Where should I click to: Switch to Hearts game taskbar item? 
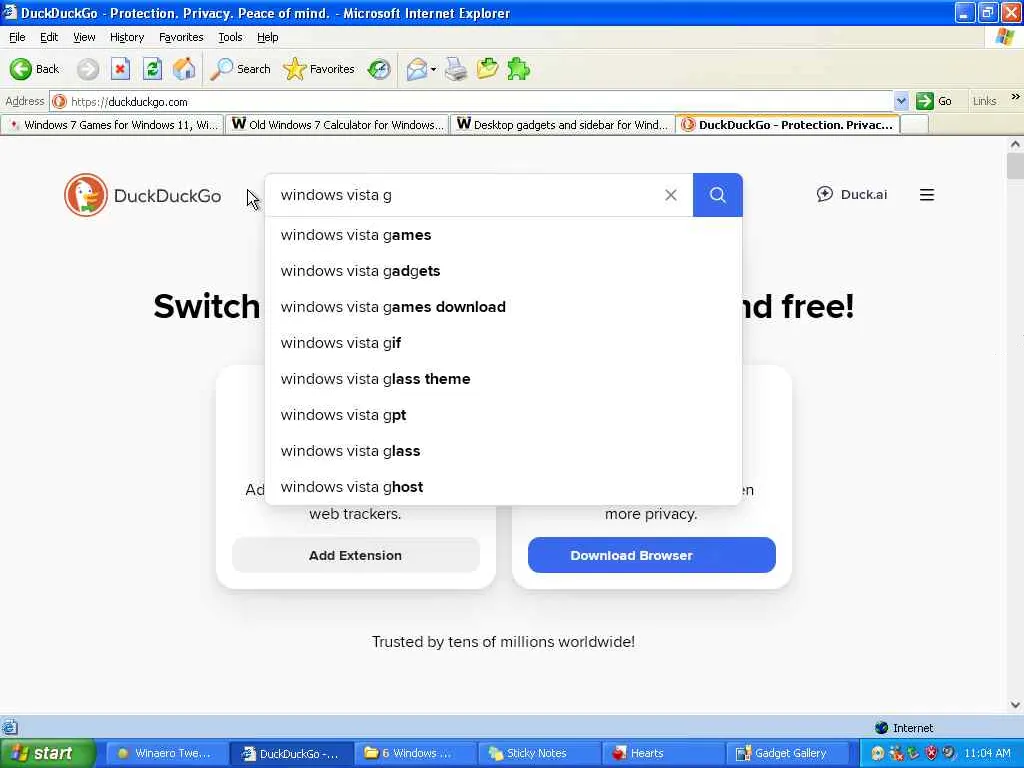point(664,753)
